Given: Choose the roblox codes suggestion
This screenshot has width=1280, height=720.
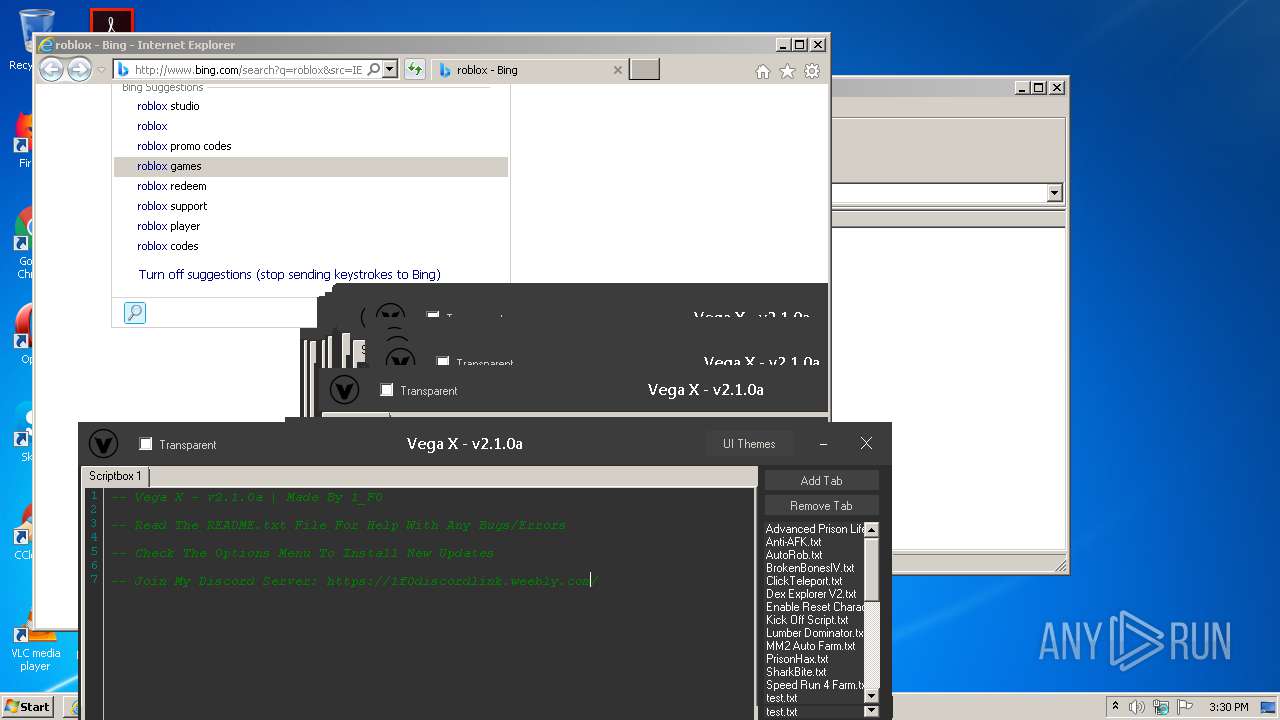Looking at the screenshot, I should tap(311, 246).
